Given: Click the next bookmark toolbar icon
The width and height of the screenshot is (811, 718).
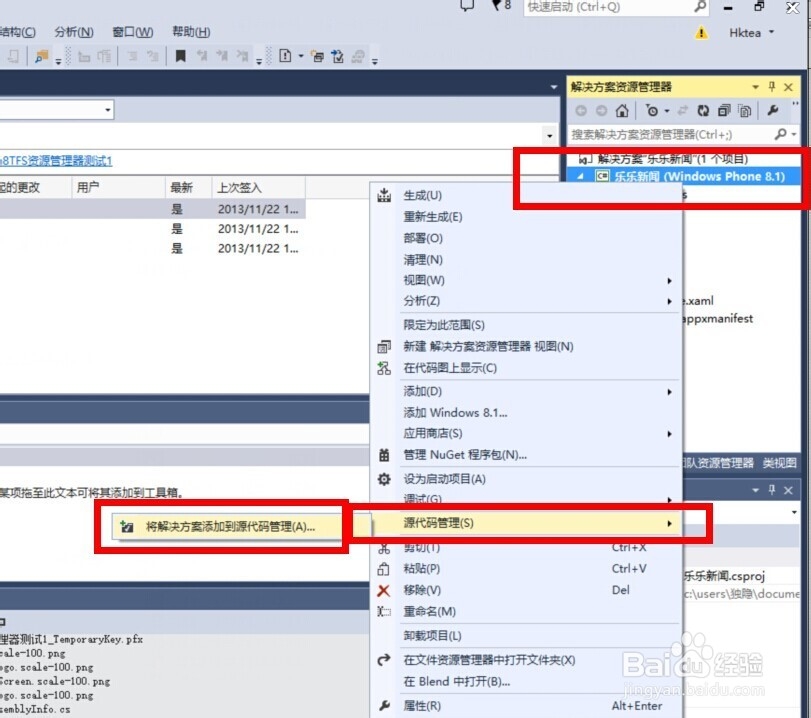Looking at the screenshot, I should coord(222,56).
